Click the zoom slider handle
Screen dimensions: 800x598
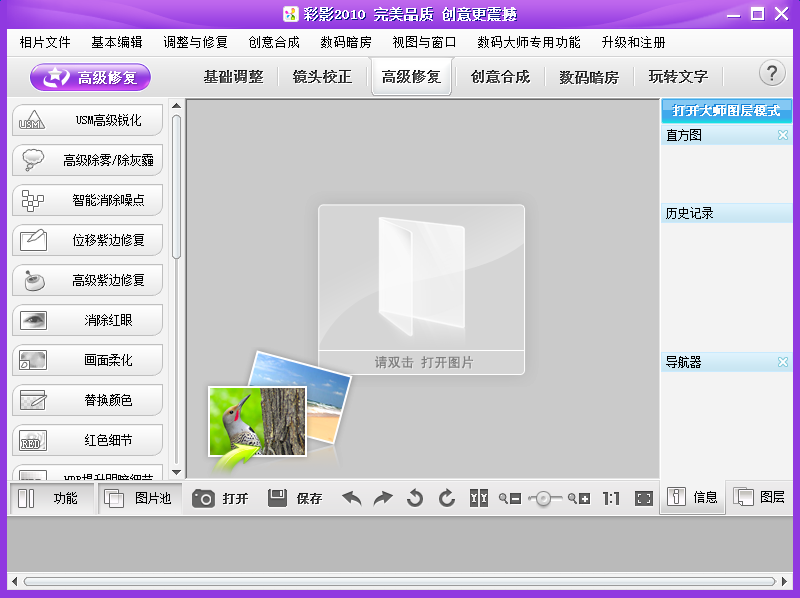point(543,498)
